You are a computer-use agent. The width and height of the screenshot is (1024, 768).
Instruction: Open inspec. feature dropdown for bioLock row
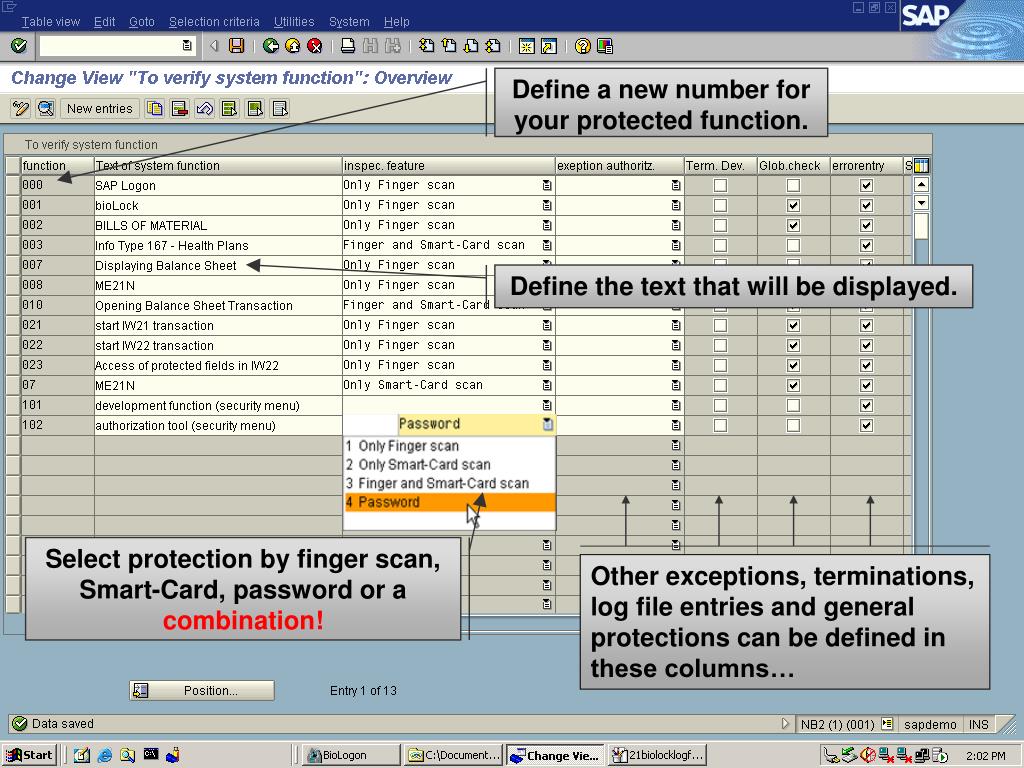point(547,206)
